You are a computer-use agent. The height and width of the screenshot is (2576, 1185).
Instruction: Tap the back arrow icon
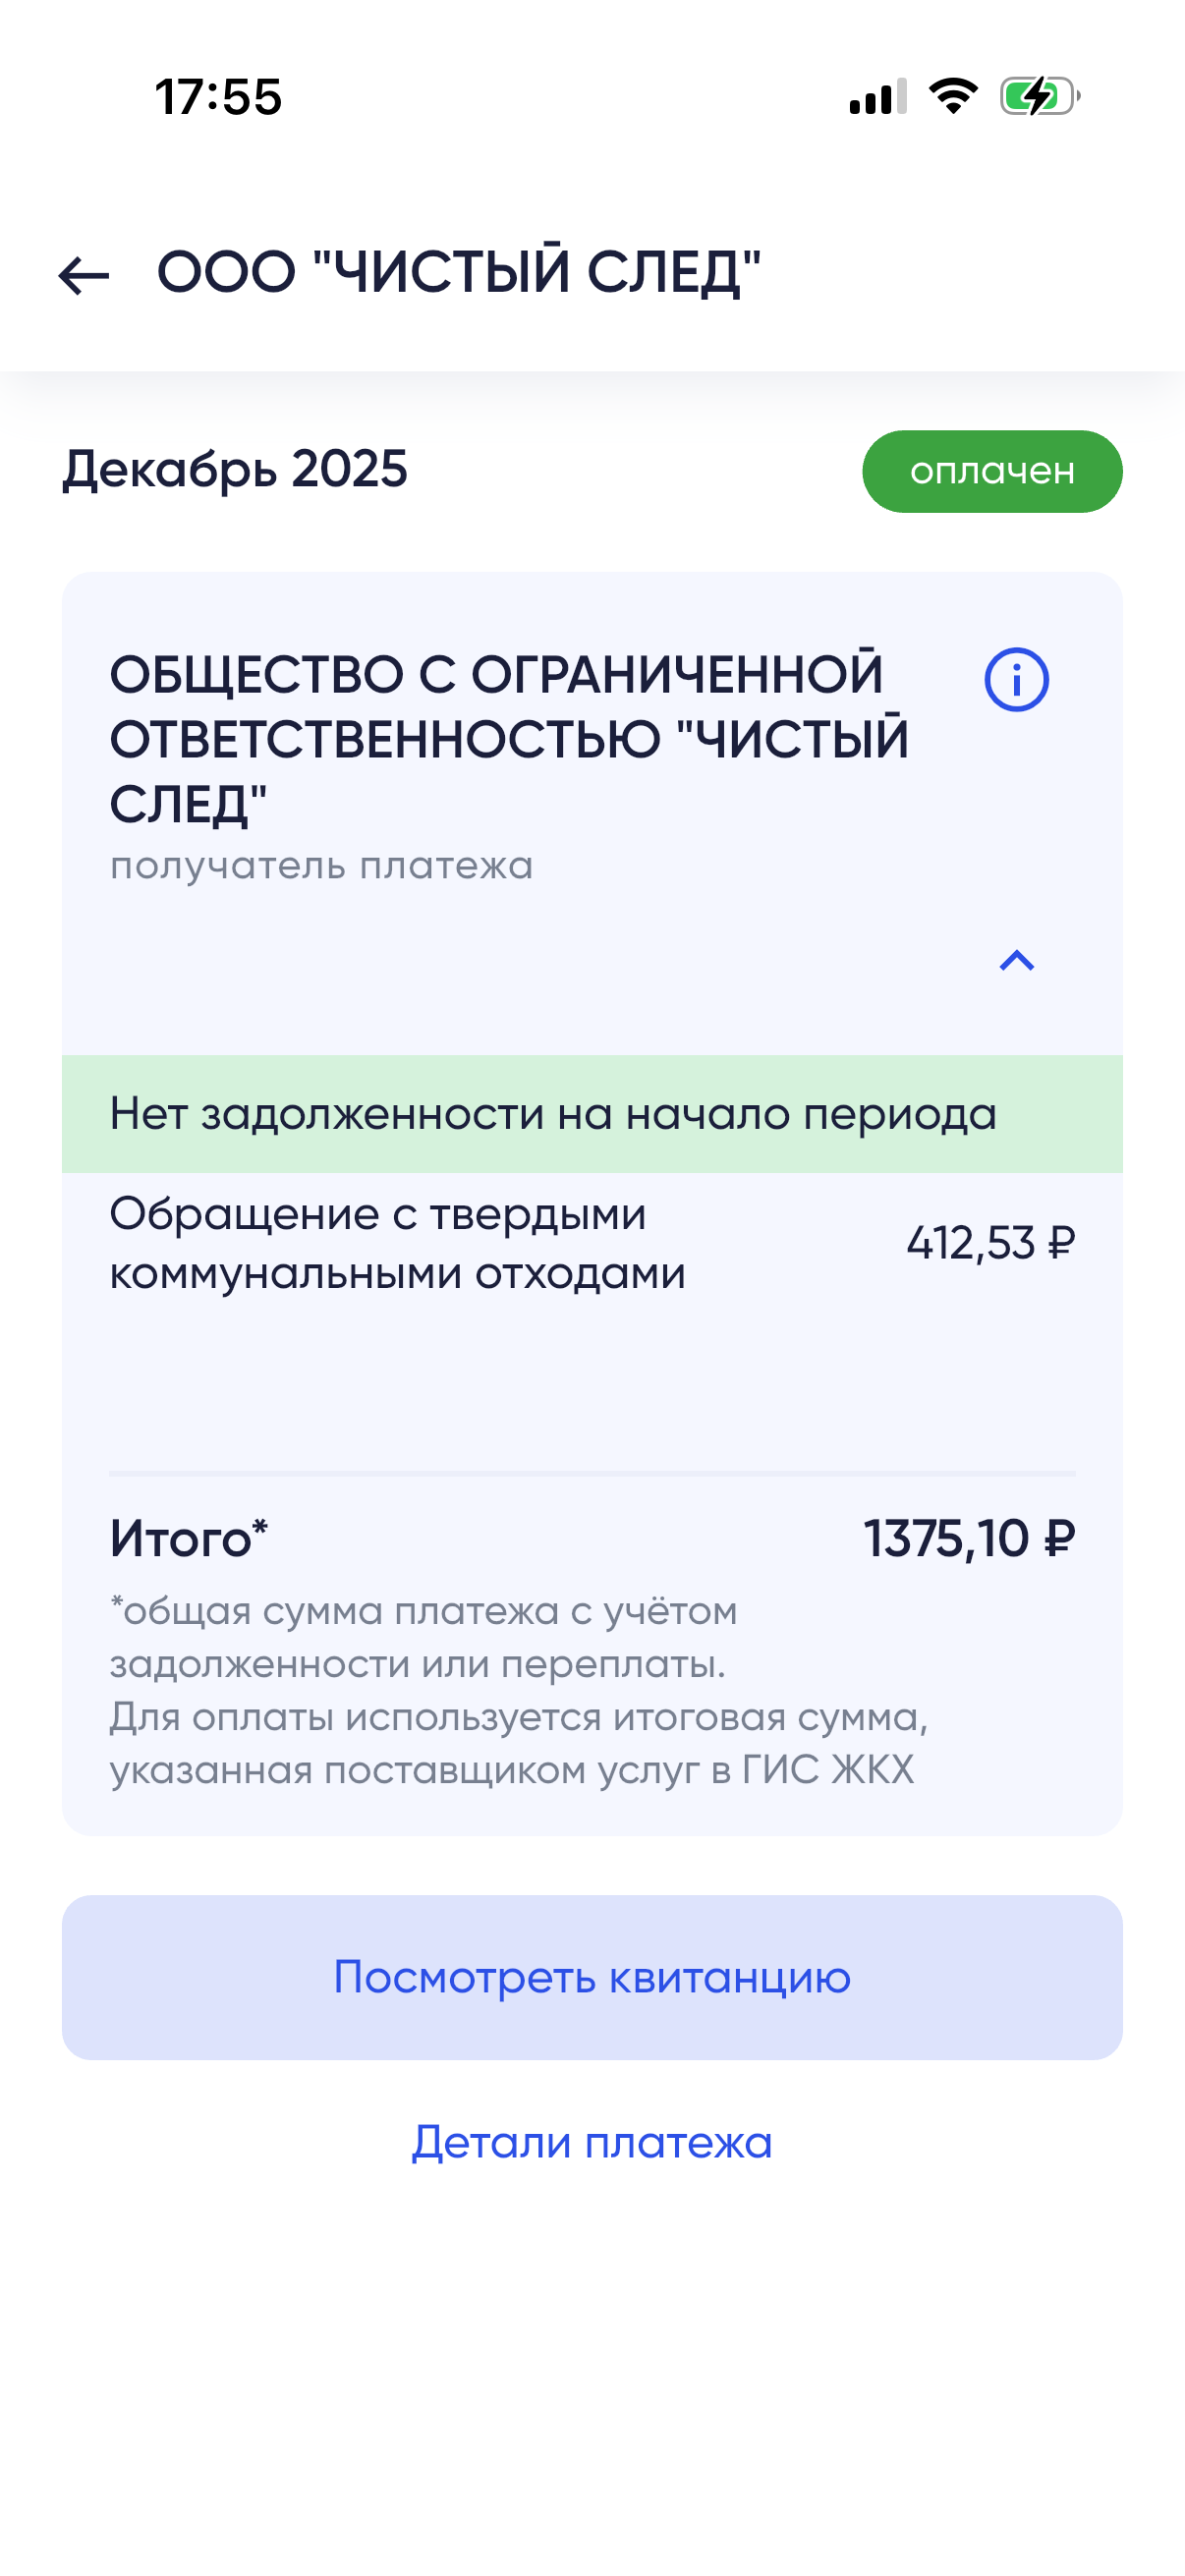point(84,276)
